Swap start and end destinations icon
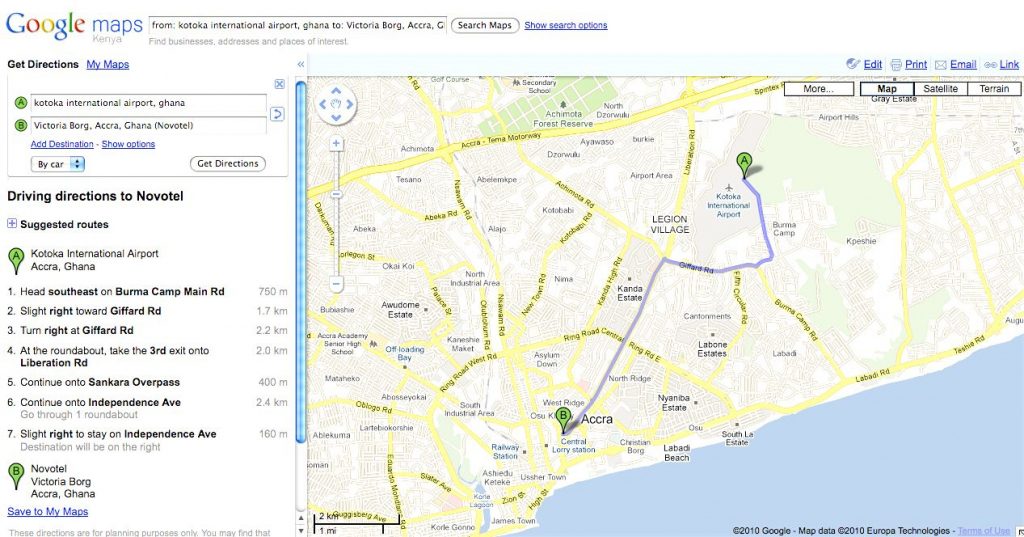The width and height of the screenshot is (1024, 537). [x=278, y=114]
